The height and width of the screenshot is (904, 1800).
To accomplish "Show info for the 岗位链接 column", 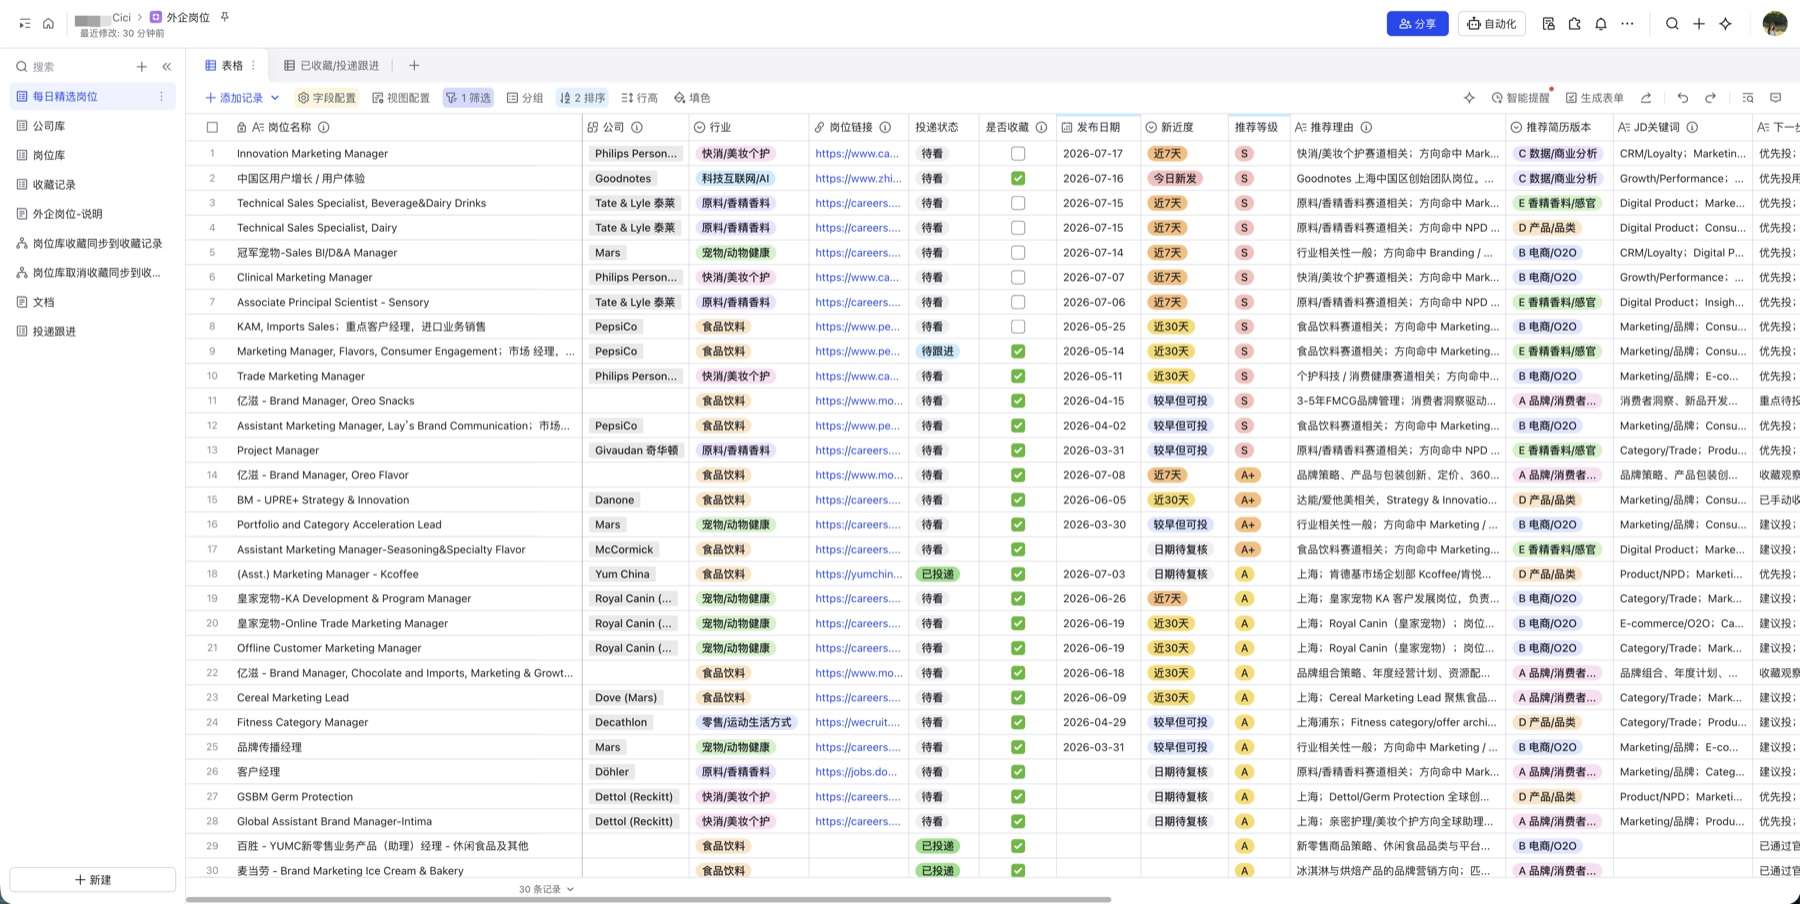I will click(885, 127).
